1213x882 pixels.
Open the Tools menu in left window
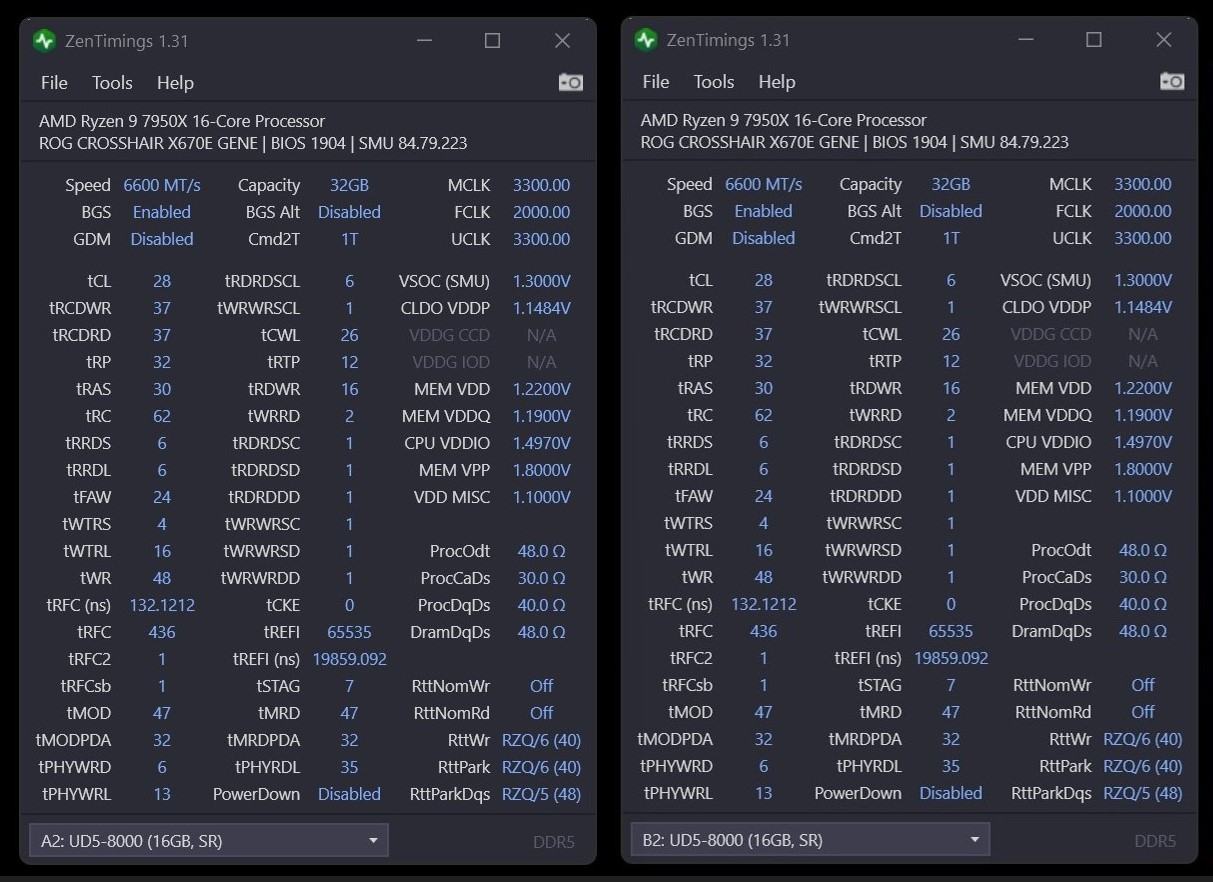click(x=112, y=83)
